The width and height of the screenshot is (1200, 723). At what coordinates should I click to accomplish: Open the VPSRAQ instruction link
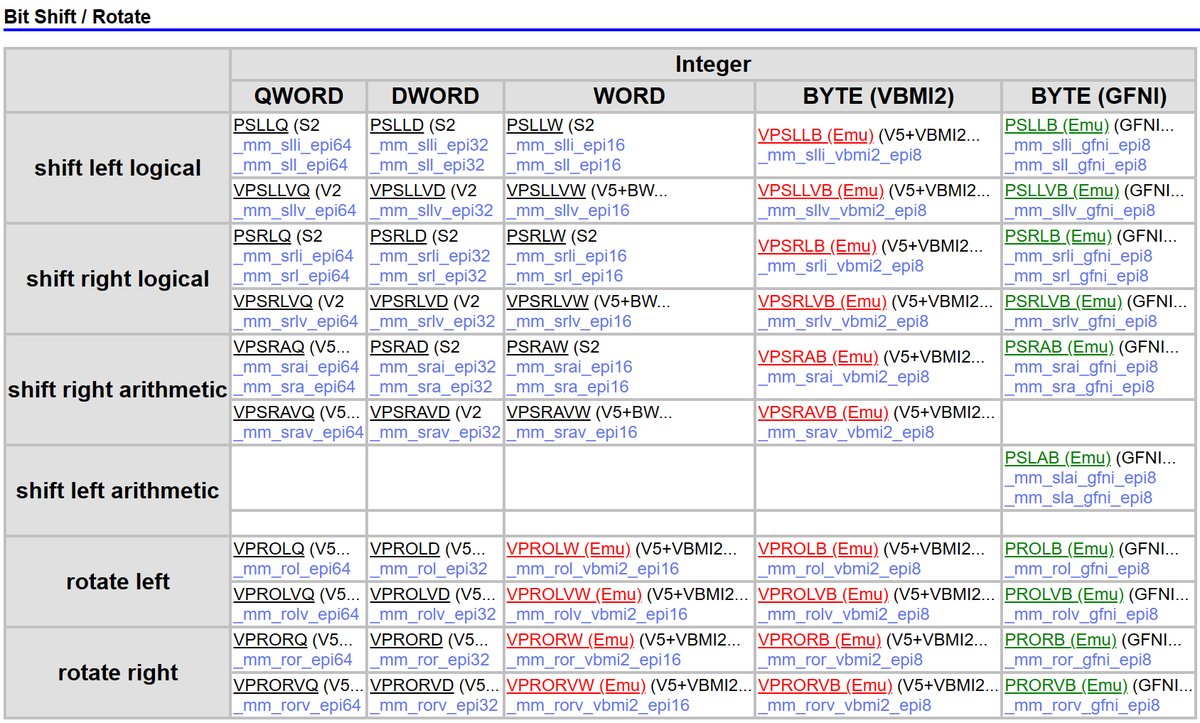tap(270, 348)
